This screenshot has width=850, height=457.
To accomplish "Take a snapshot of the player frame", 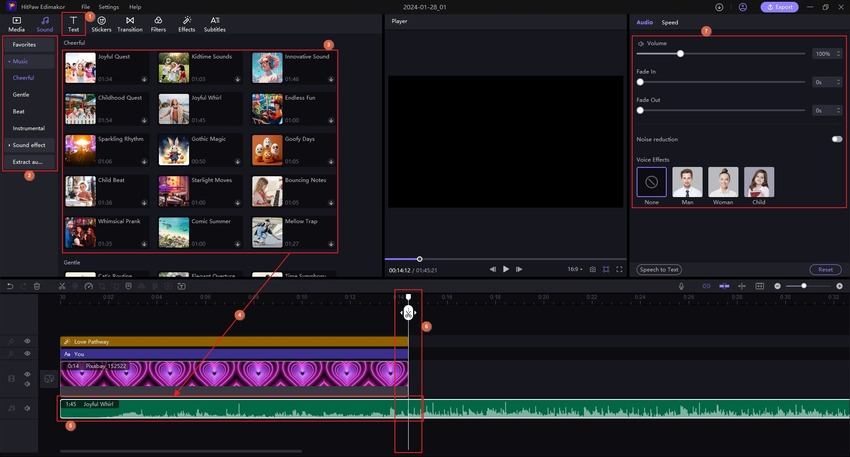I will point(593,269).
